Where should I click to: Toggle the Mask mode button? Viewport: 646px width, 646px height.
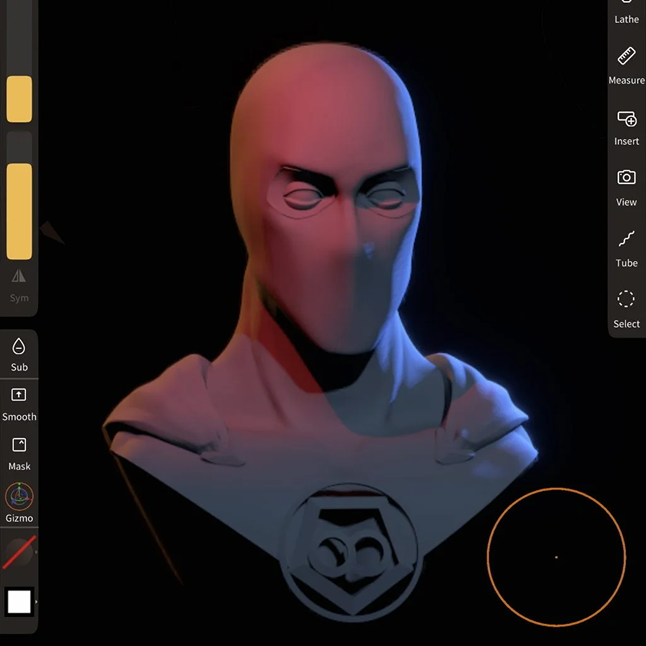point(19,451)
